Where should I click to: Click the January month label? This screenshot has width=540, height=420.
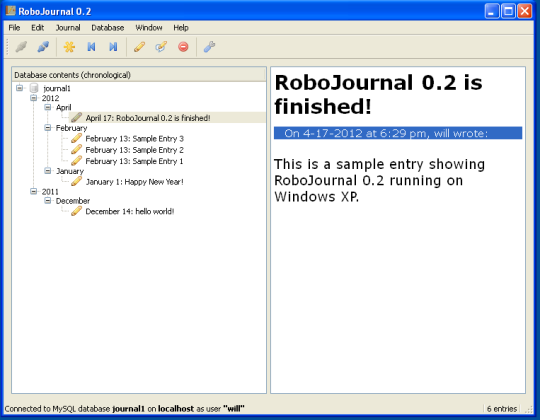70,171
